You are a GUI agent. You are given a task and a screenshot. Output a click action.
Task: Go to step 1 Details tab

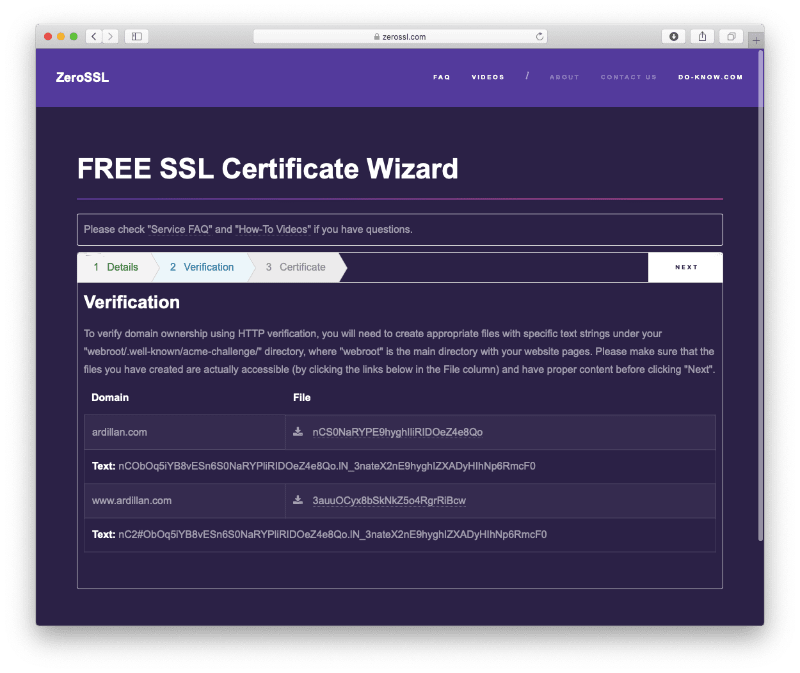pos(116,267)
